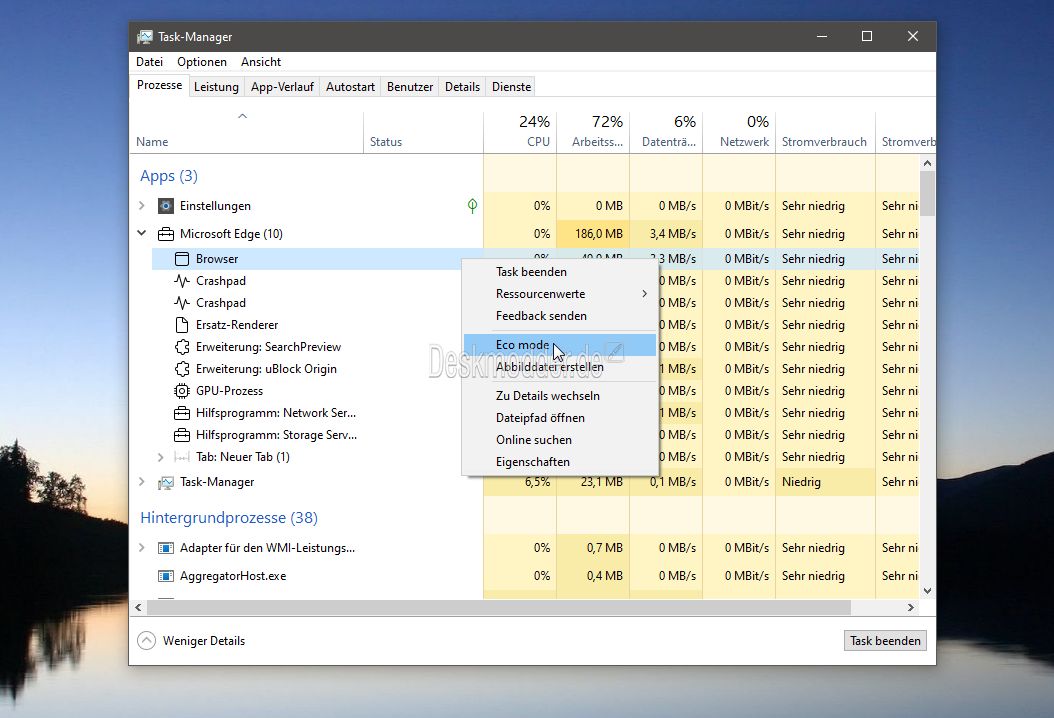Screen dimensions: 1054x718
Task: Click the vertical scrollbar up arrow
Action: click(927, 163)
